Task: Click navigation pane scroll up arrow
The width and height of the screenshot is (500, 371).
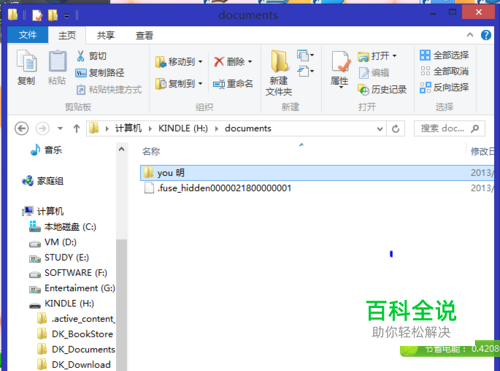Action: click(x=121, y=149)
